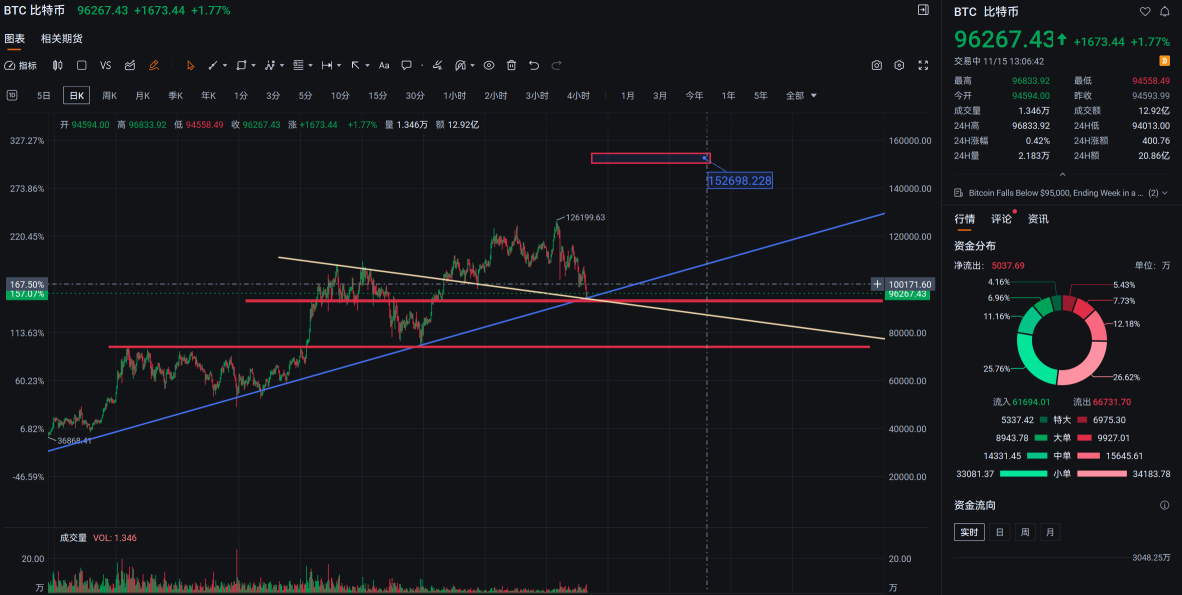1182x595 pixels.
Task: Expand the 全部 time range dropdown
Action: (x=802, y=96)
